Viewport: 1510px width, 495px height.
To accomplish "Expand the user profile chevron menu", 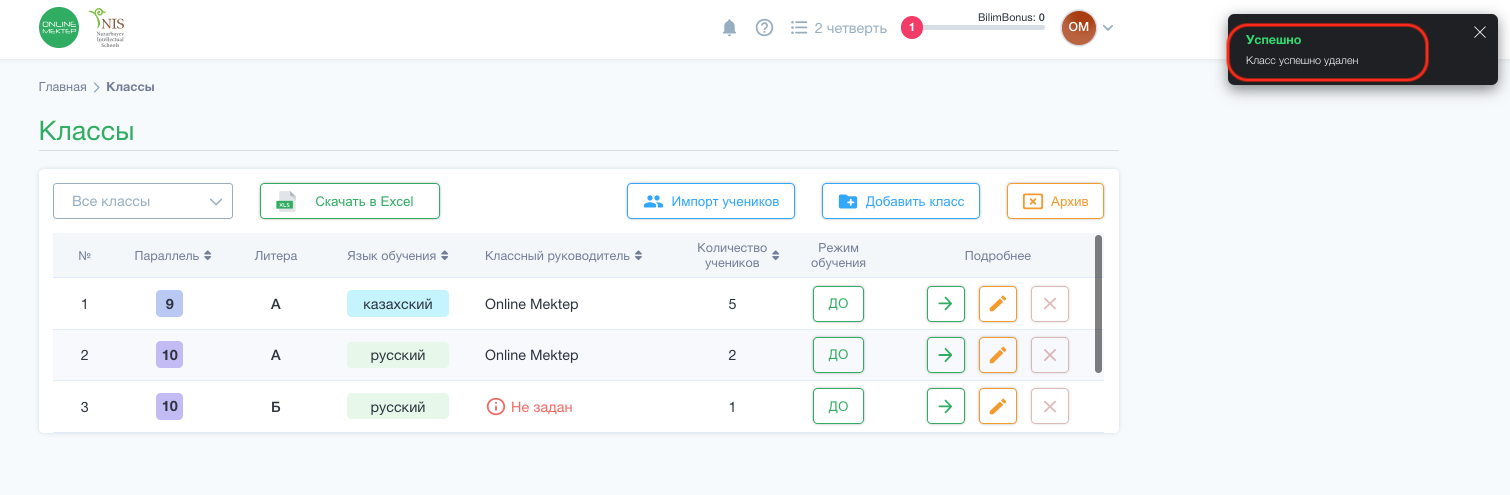I will (1108, 28).
